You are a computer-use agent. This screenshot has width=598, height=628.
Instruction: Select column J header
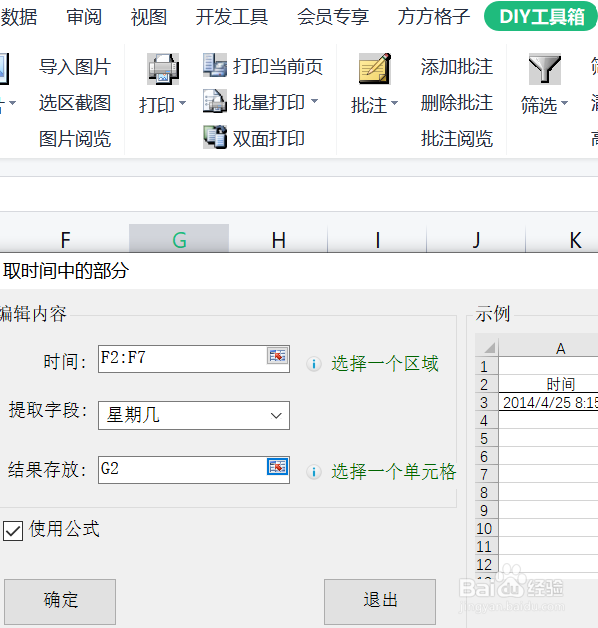point(476,239)
